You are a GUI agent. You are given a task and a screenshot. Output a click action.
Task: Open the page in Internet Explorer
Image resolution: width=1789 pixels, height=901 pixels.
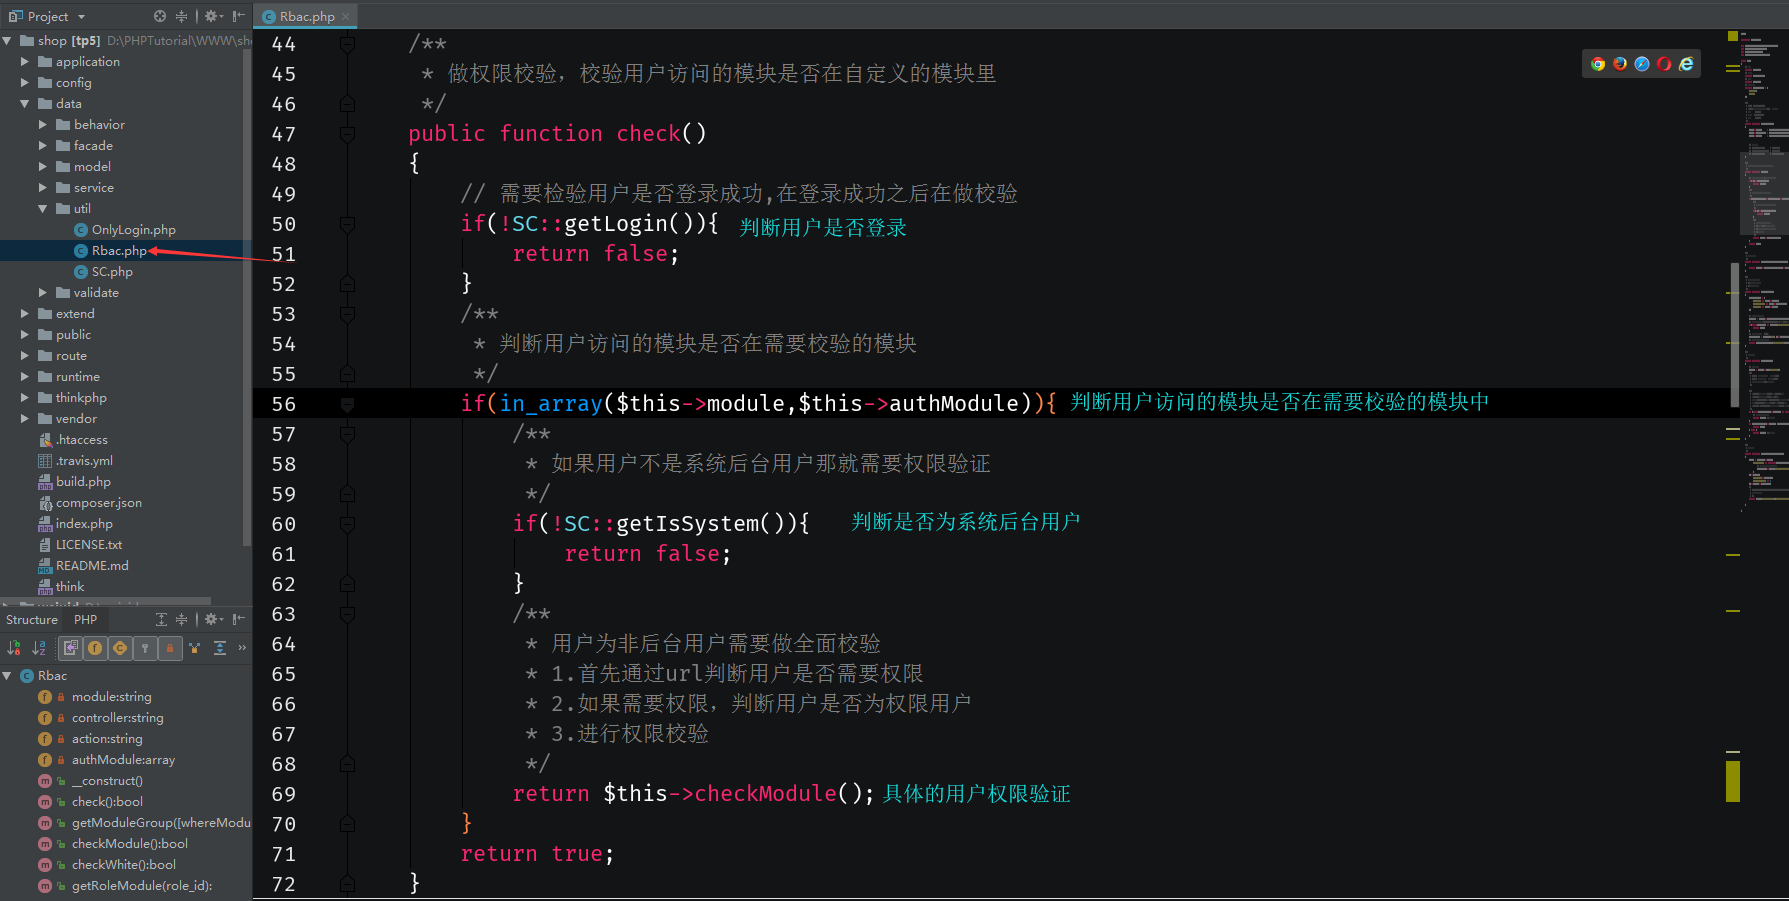tap(1686, 63)
